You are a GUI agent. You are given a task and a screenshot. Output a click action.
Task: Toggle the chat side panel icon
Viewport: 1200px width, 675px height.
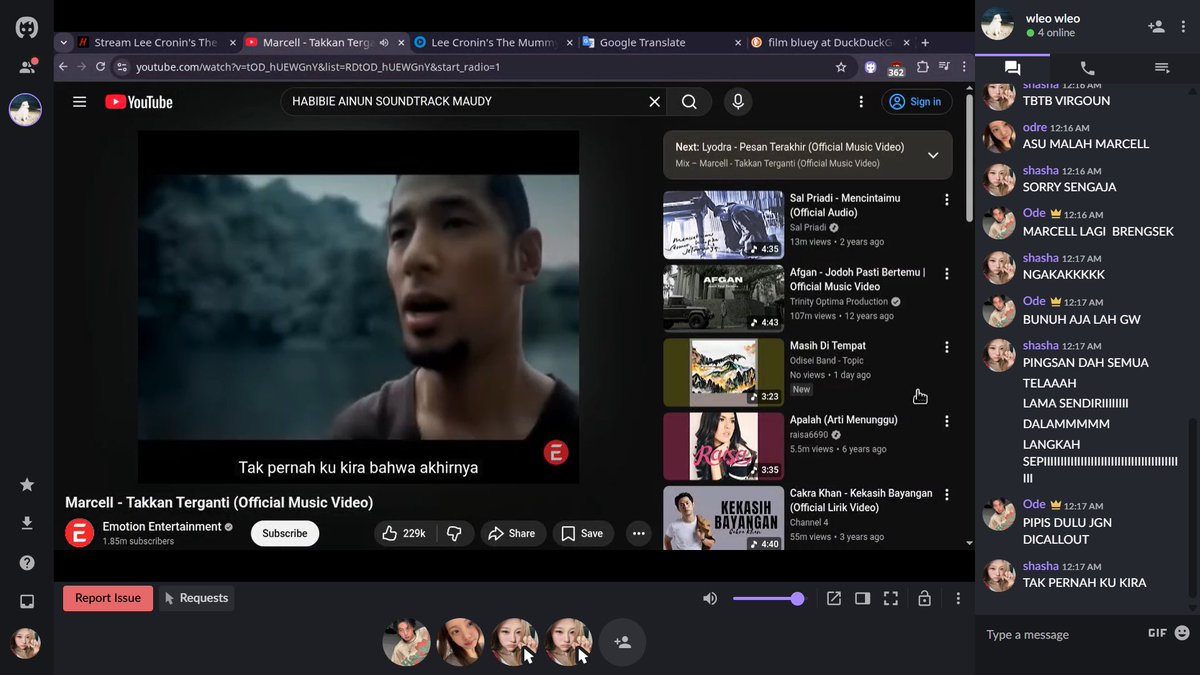point(862,599)
